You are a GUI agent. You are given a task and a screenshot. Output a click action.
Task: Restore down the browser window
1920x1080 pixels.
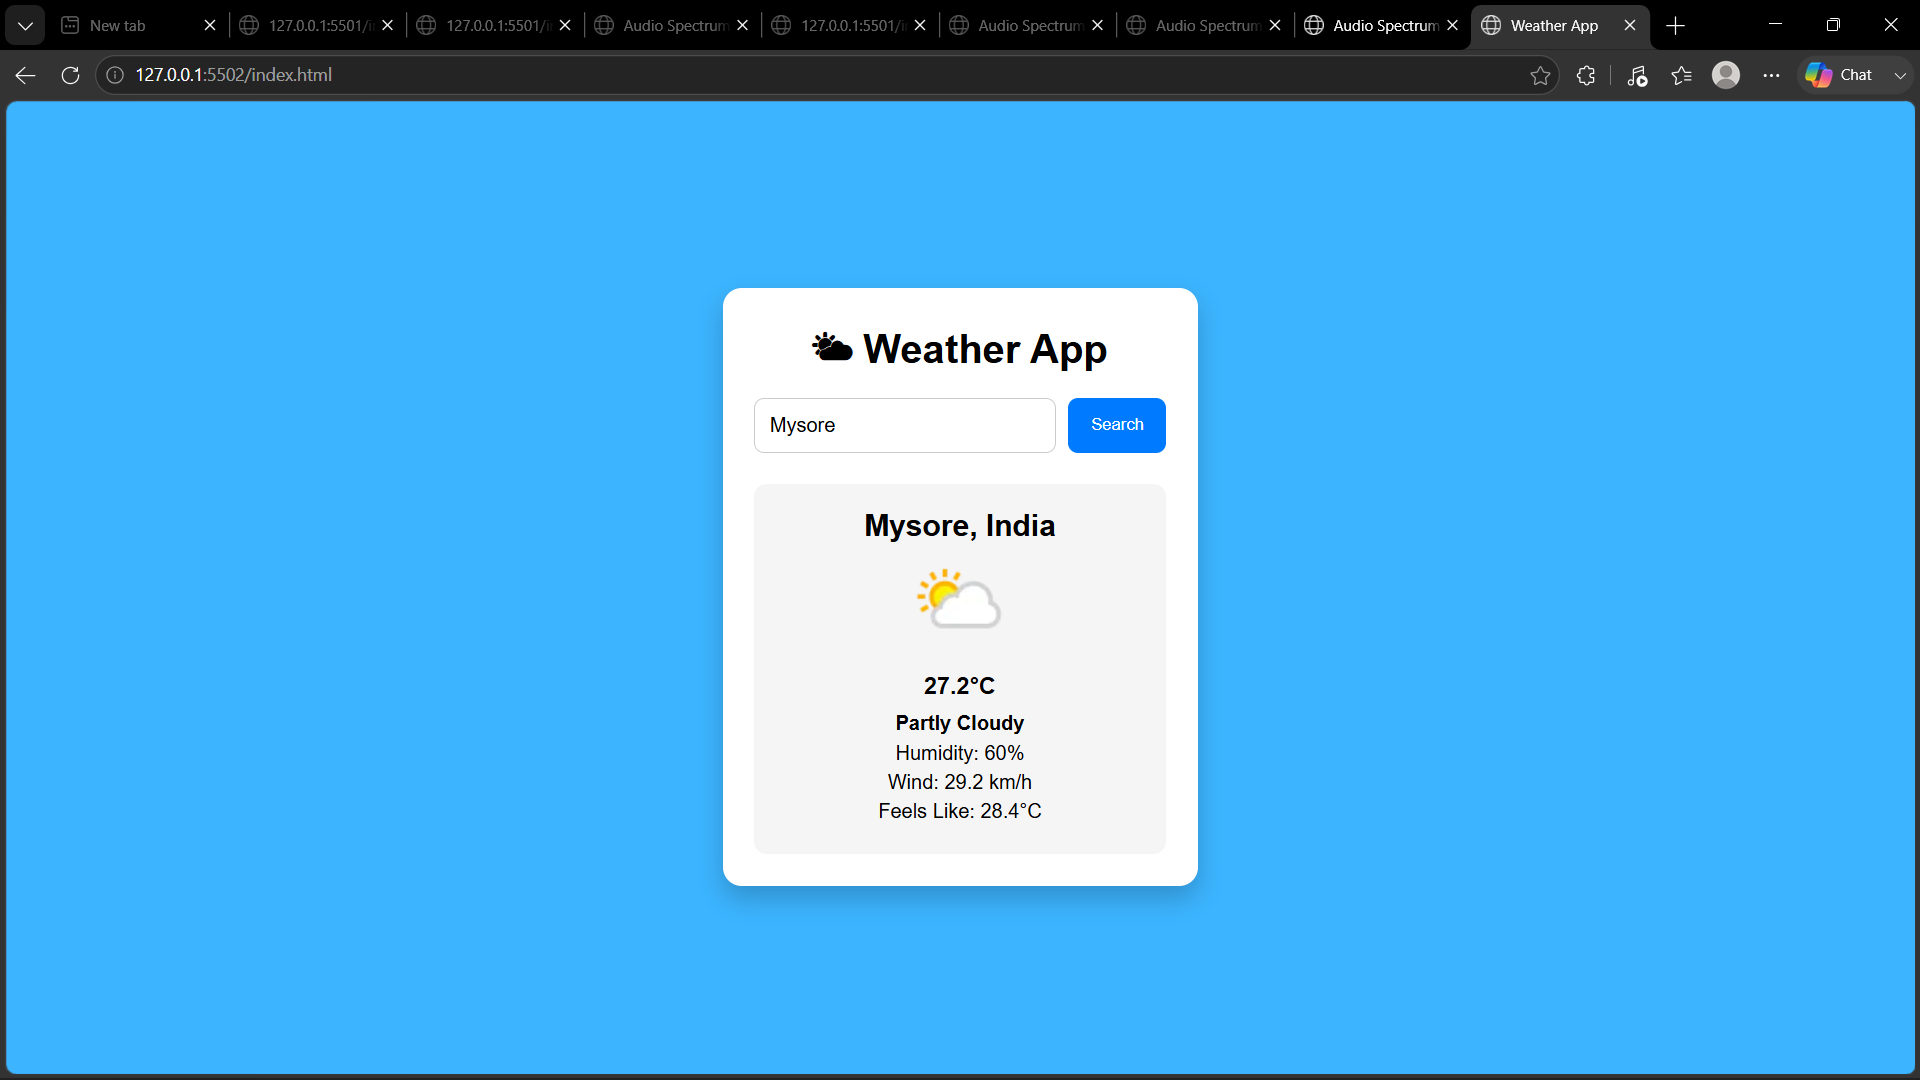1833,25
